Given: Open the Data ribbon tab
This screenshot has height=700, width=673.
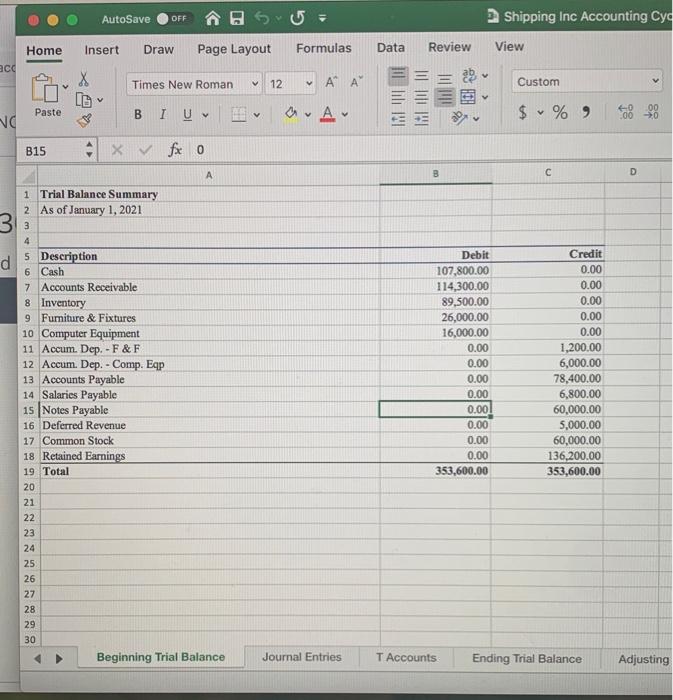Looking at the screenshot, I should pyautogui.click(x=391, y=47).
